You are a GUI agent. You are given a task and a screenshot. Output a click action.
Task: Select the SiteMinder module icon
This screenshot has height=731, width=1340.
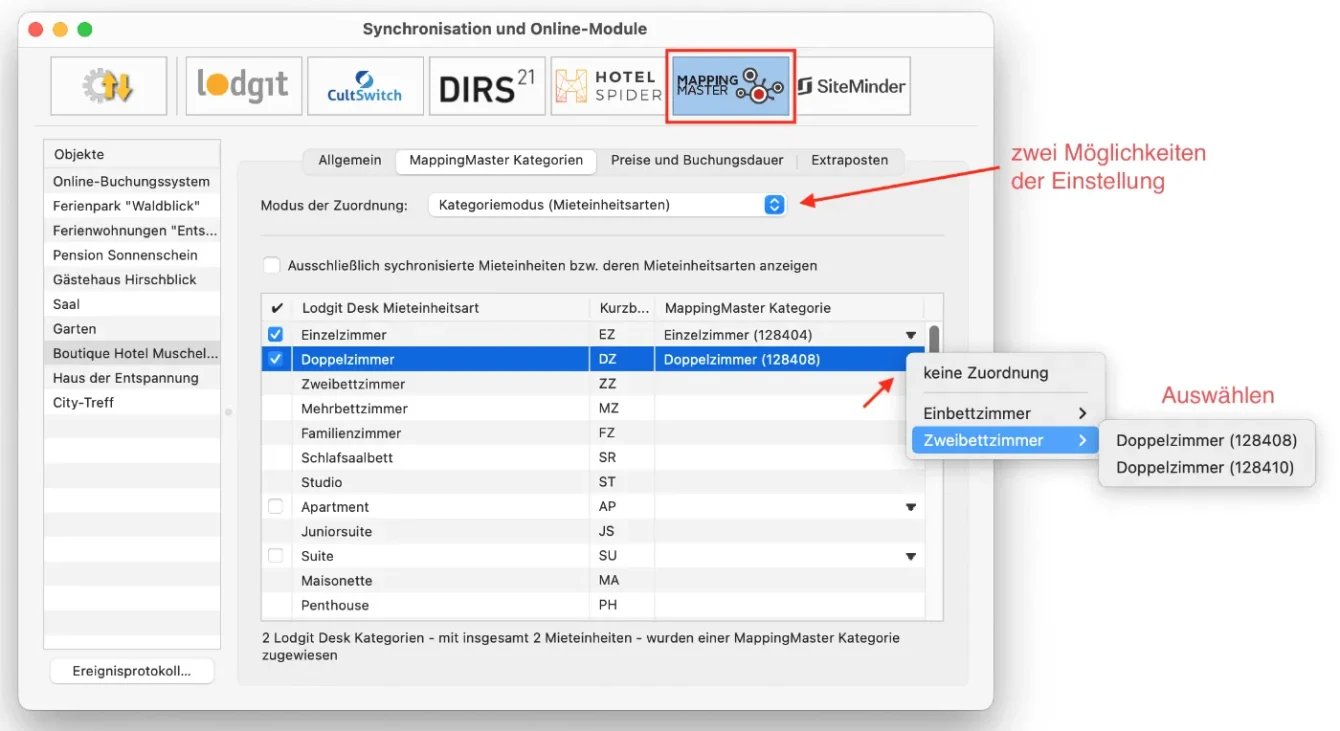pyautogui.click(x=852, y=86)
